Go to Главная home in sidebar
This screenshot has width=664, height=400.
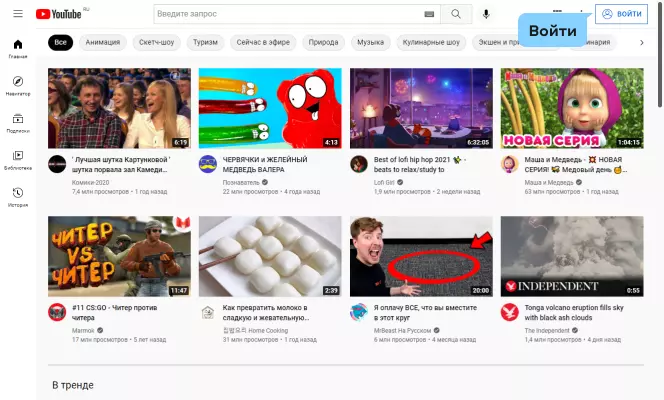(18, 49)
